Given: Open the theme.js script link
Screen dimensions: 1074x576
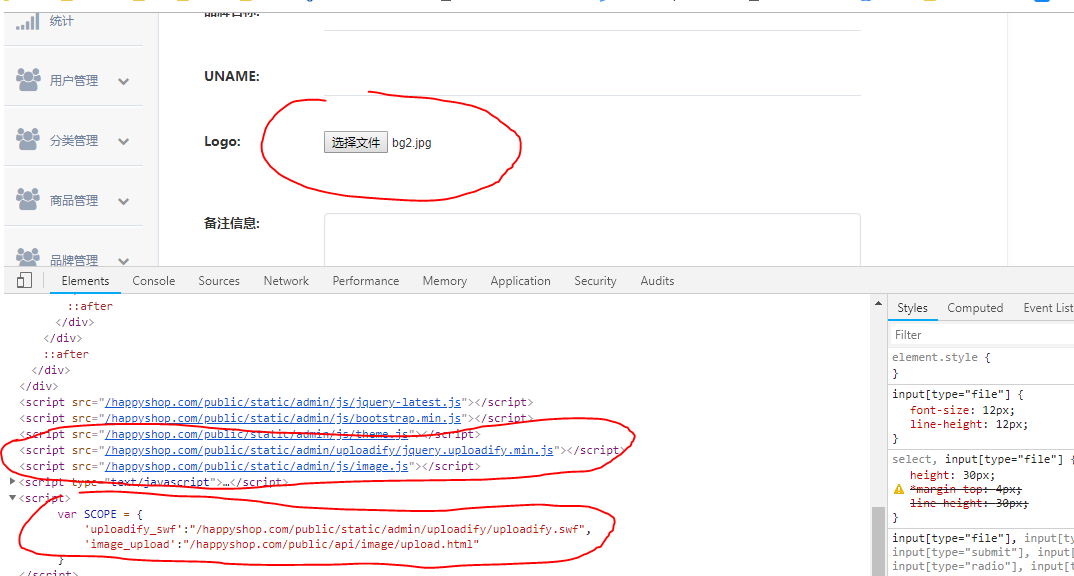Looking at the screenshot, I should click(256, 434).
